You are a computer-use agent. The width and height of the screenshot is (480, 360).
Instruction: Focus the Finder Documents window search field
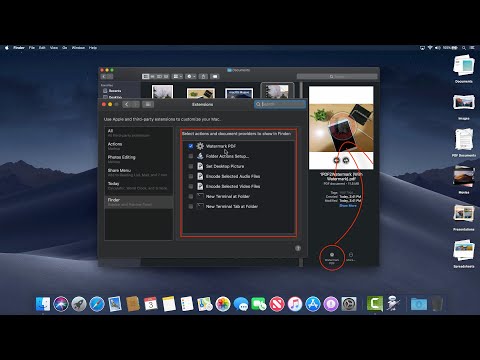point(337,76)
